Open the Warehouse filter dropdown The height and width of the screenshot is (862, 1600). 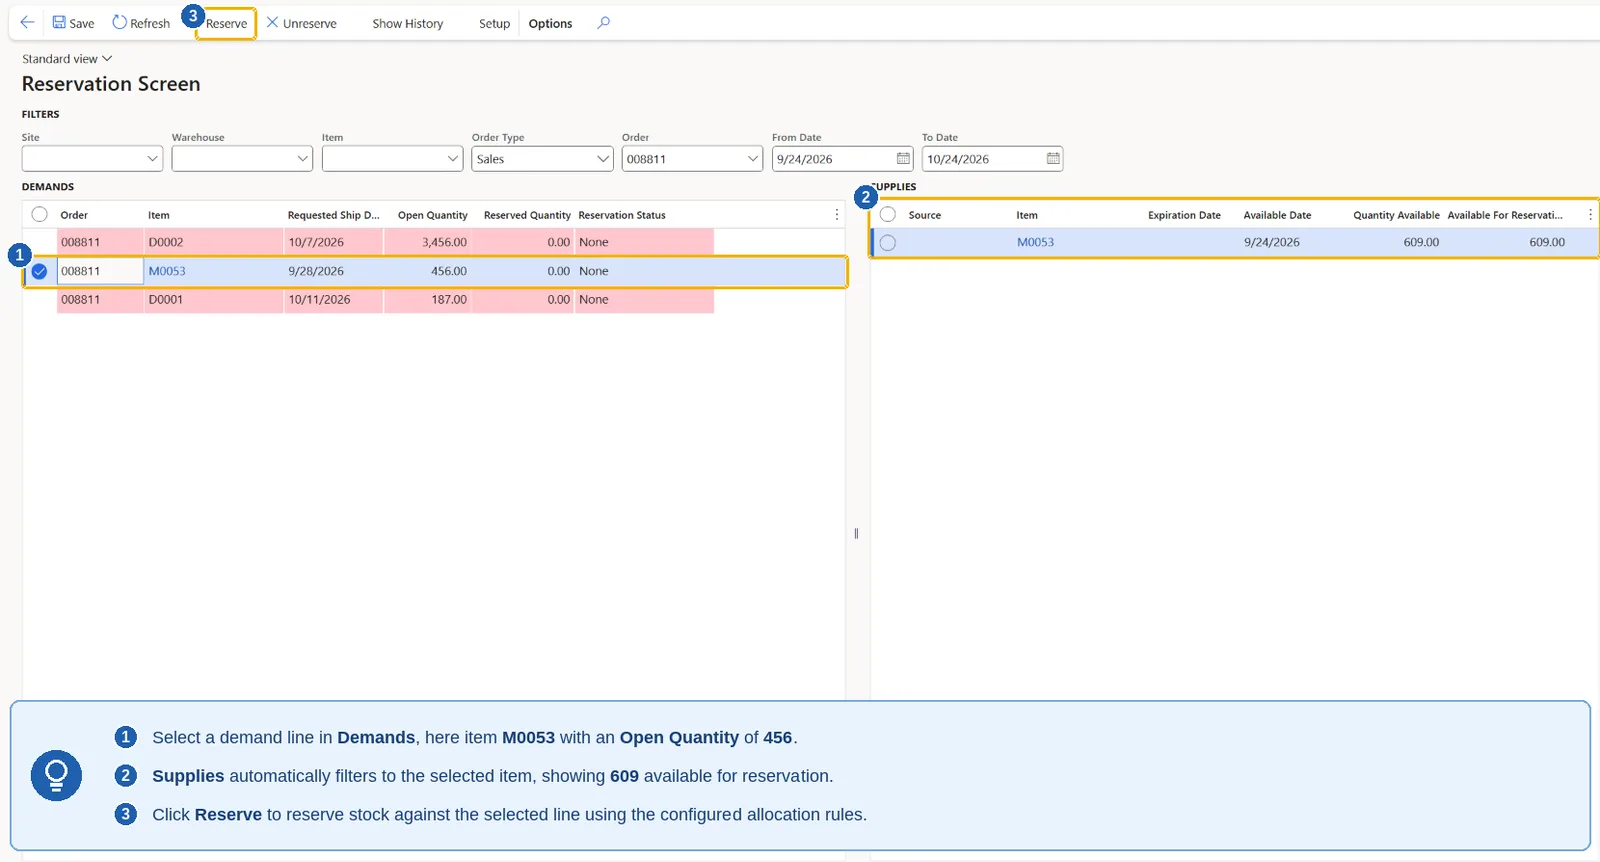303,159
